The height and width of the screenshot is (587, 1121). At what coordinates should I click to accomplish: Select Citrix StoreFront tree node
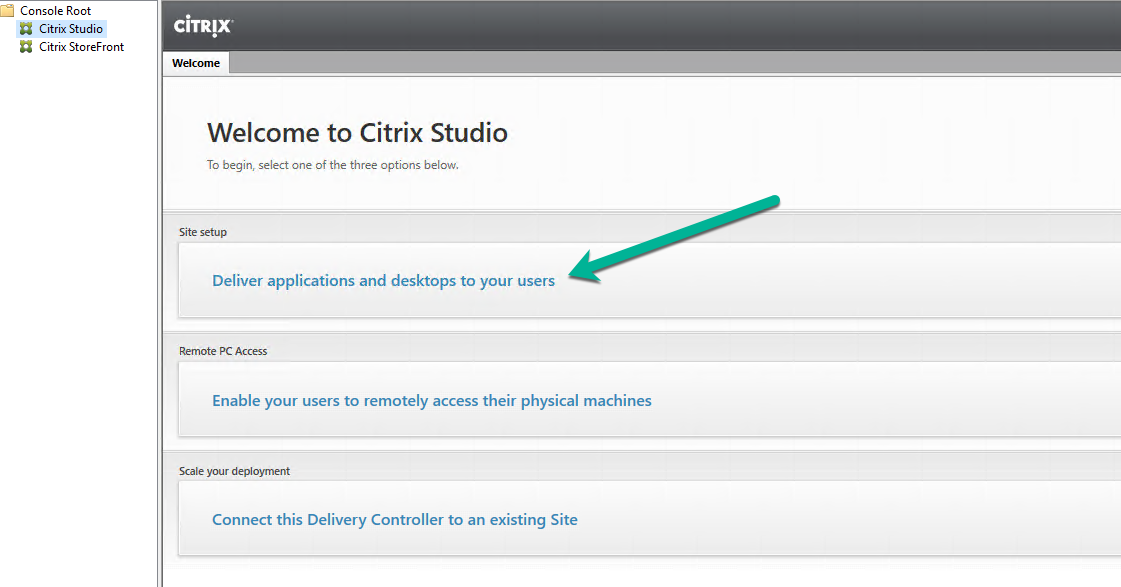82,46
